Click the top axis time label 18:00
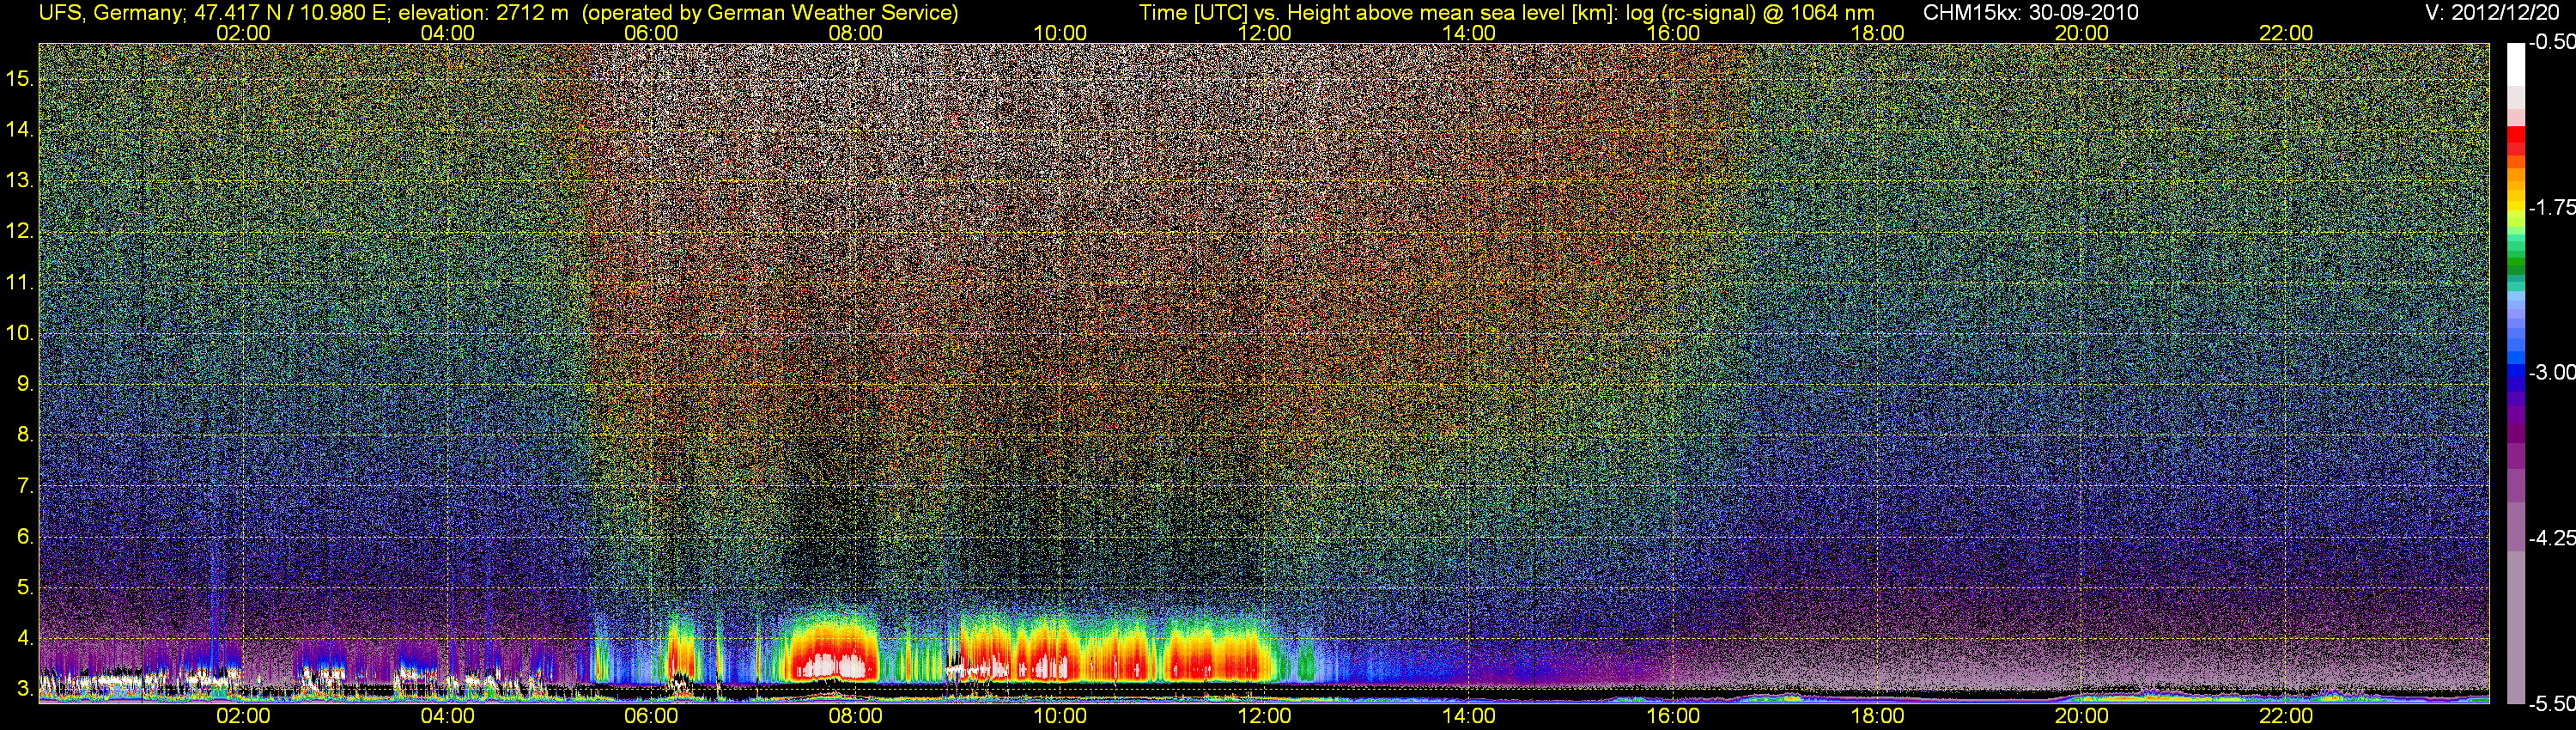Screen dimensions: 2576x730 tap(1877, 33)
